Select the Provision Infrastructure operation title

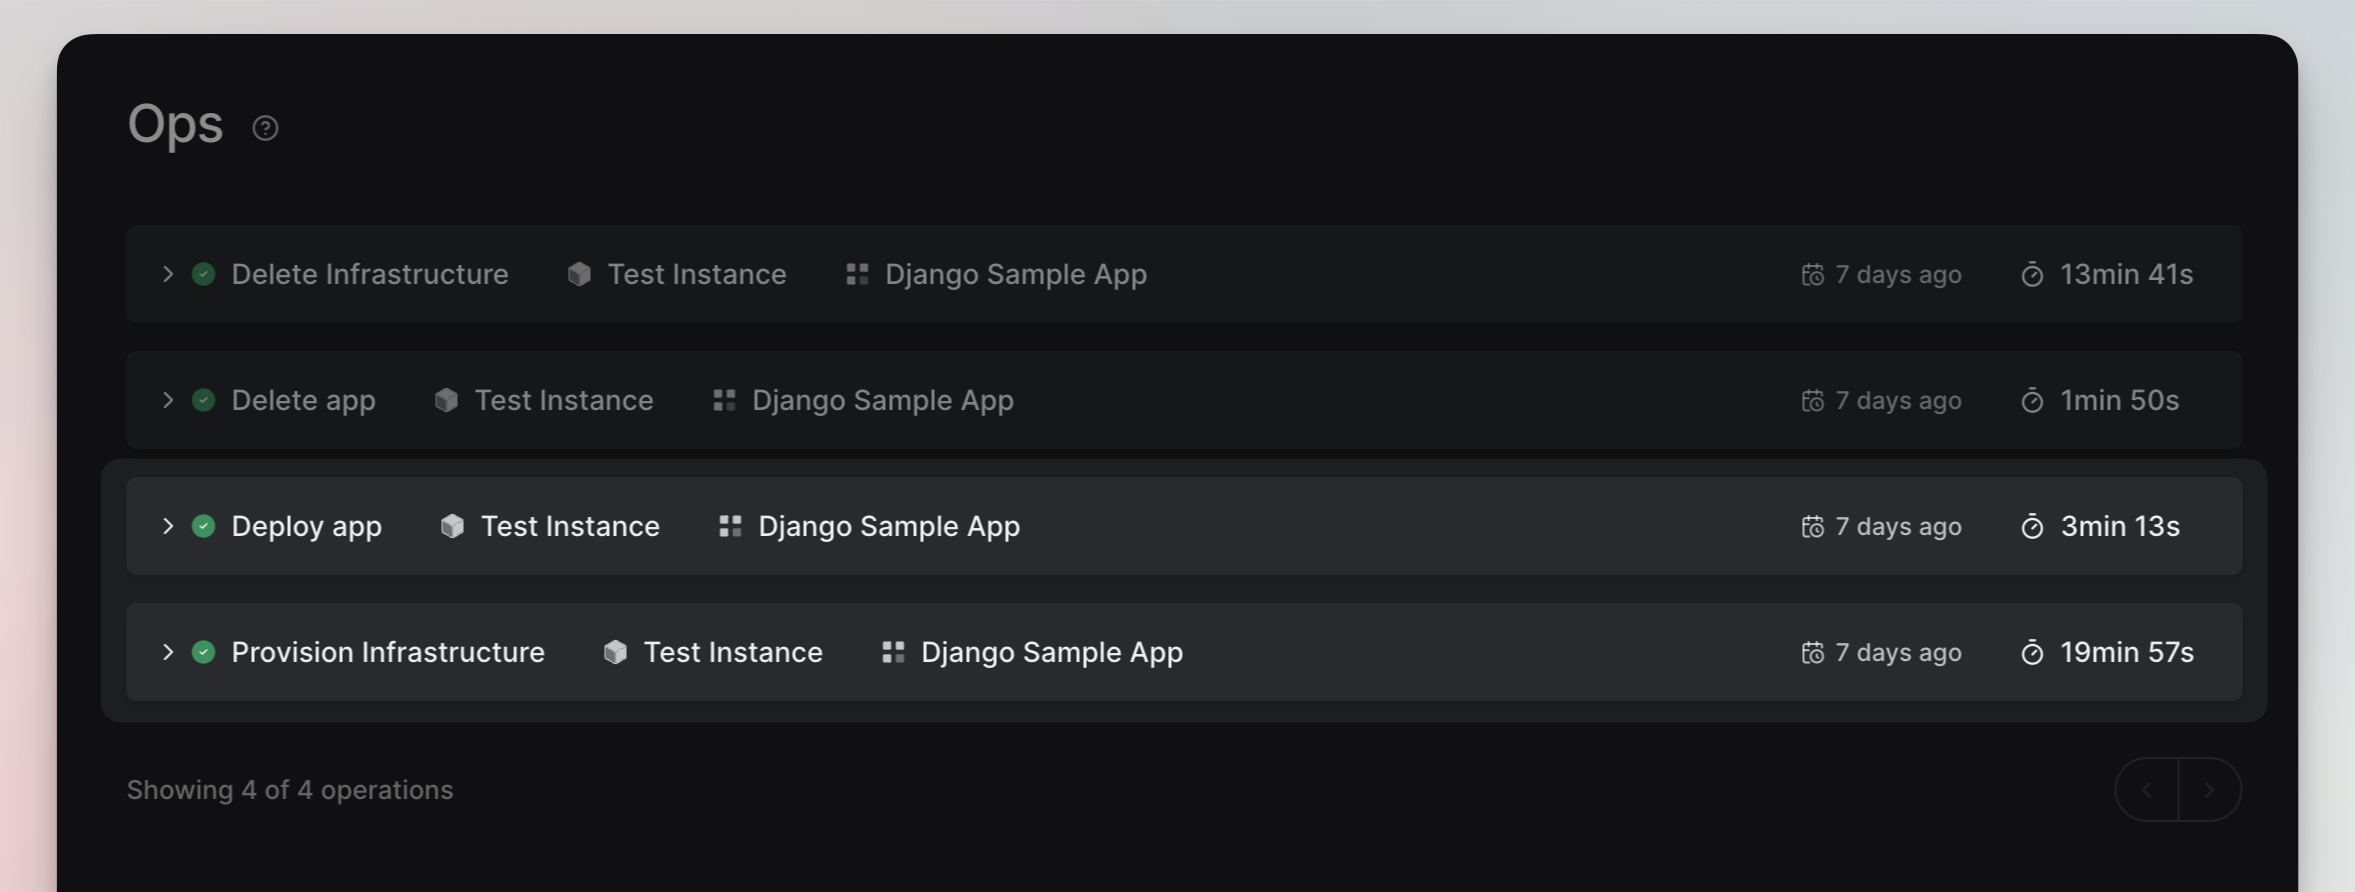(388, 652)
